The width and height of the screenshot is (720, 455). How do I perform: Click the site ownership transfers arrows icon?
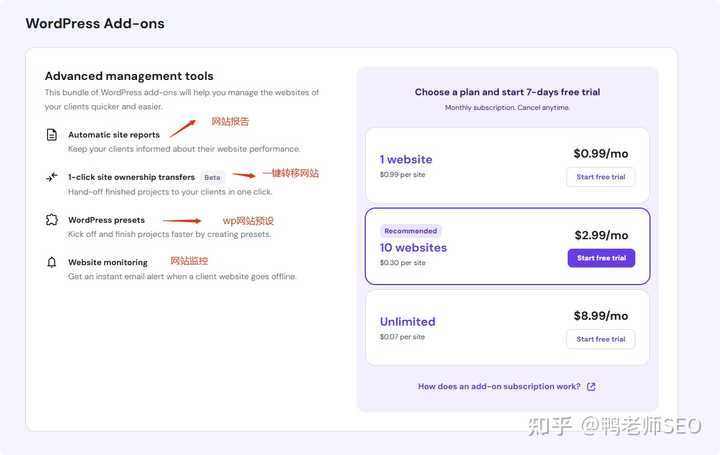[x=52, y=177]
